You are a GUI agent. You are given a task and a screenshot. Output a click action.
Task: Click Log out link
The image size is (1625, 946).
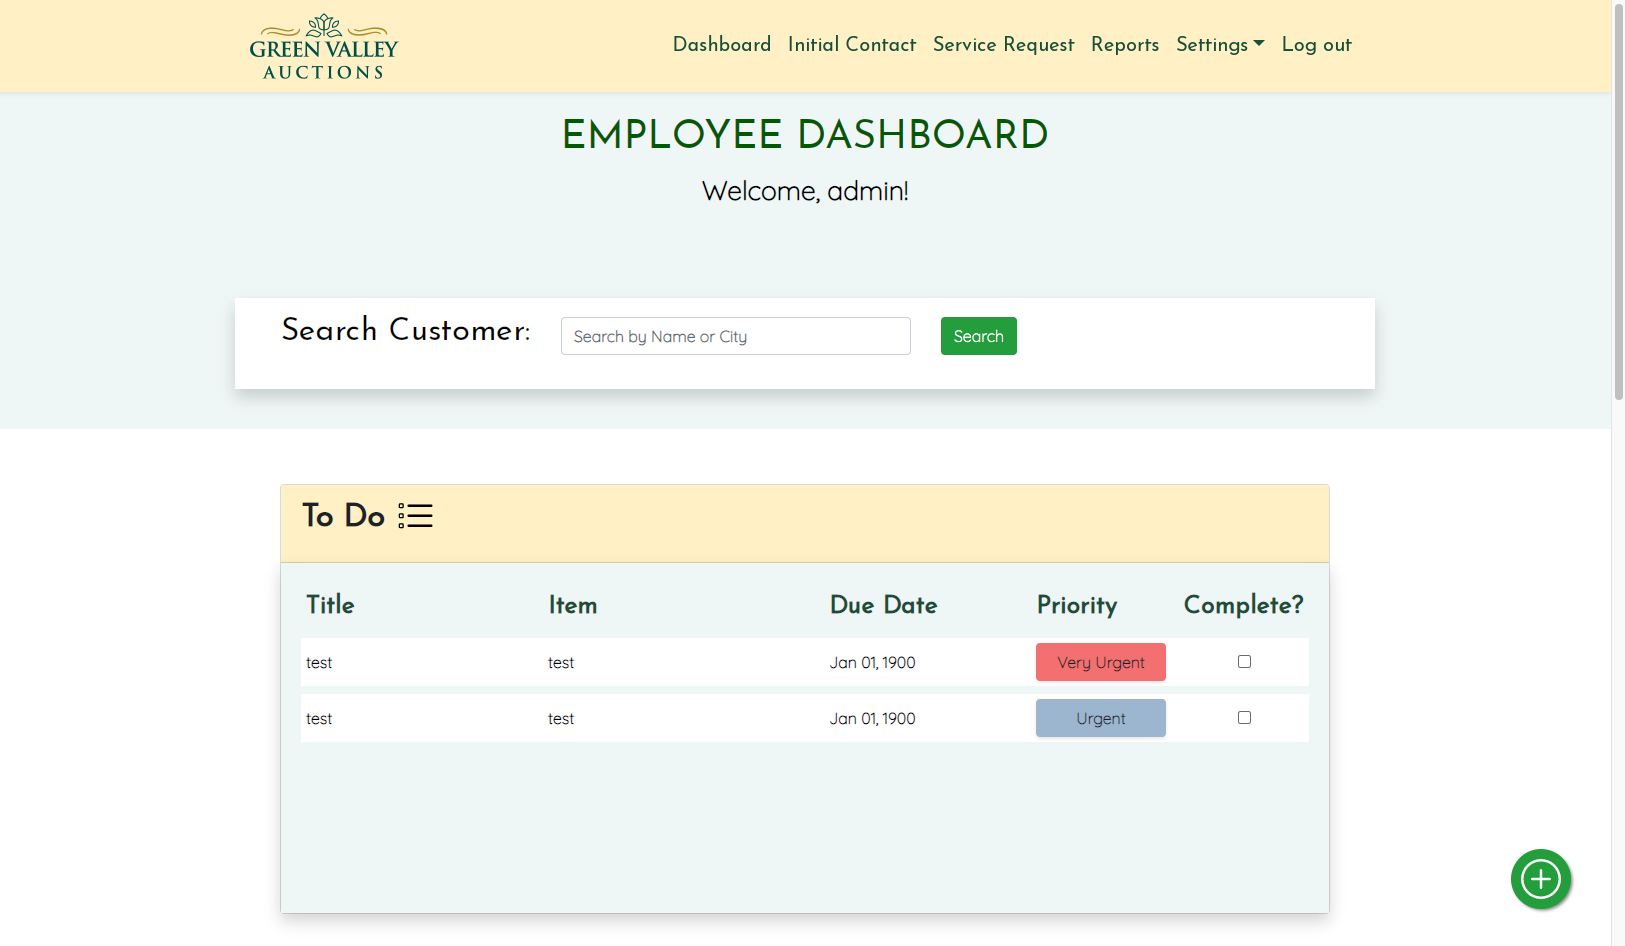click(1316, 45)
